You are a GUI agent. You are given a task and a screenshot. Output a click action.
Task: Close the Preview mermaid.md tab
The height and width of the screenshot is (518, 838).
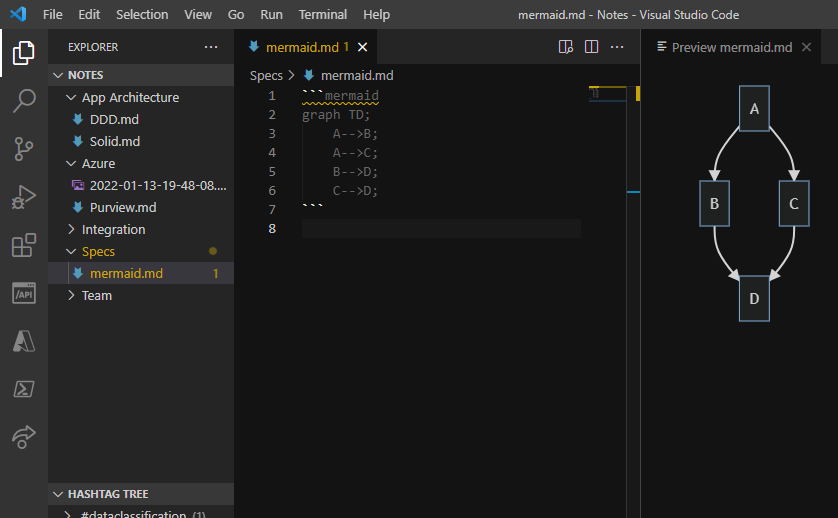pyautogui.click(x=806, y=47)
